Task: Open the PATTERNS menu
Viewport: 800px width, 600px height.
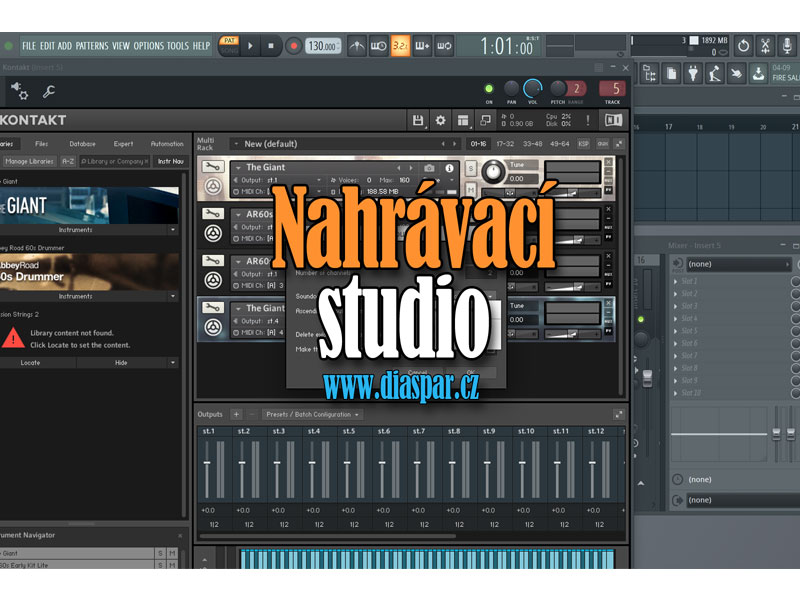Action: (x=91, y=46)
